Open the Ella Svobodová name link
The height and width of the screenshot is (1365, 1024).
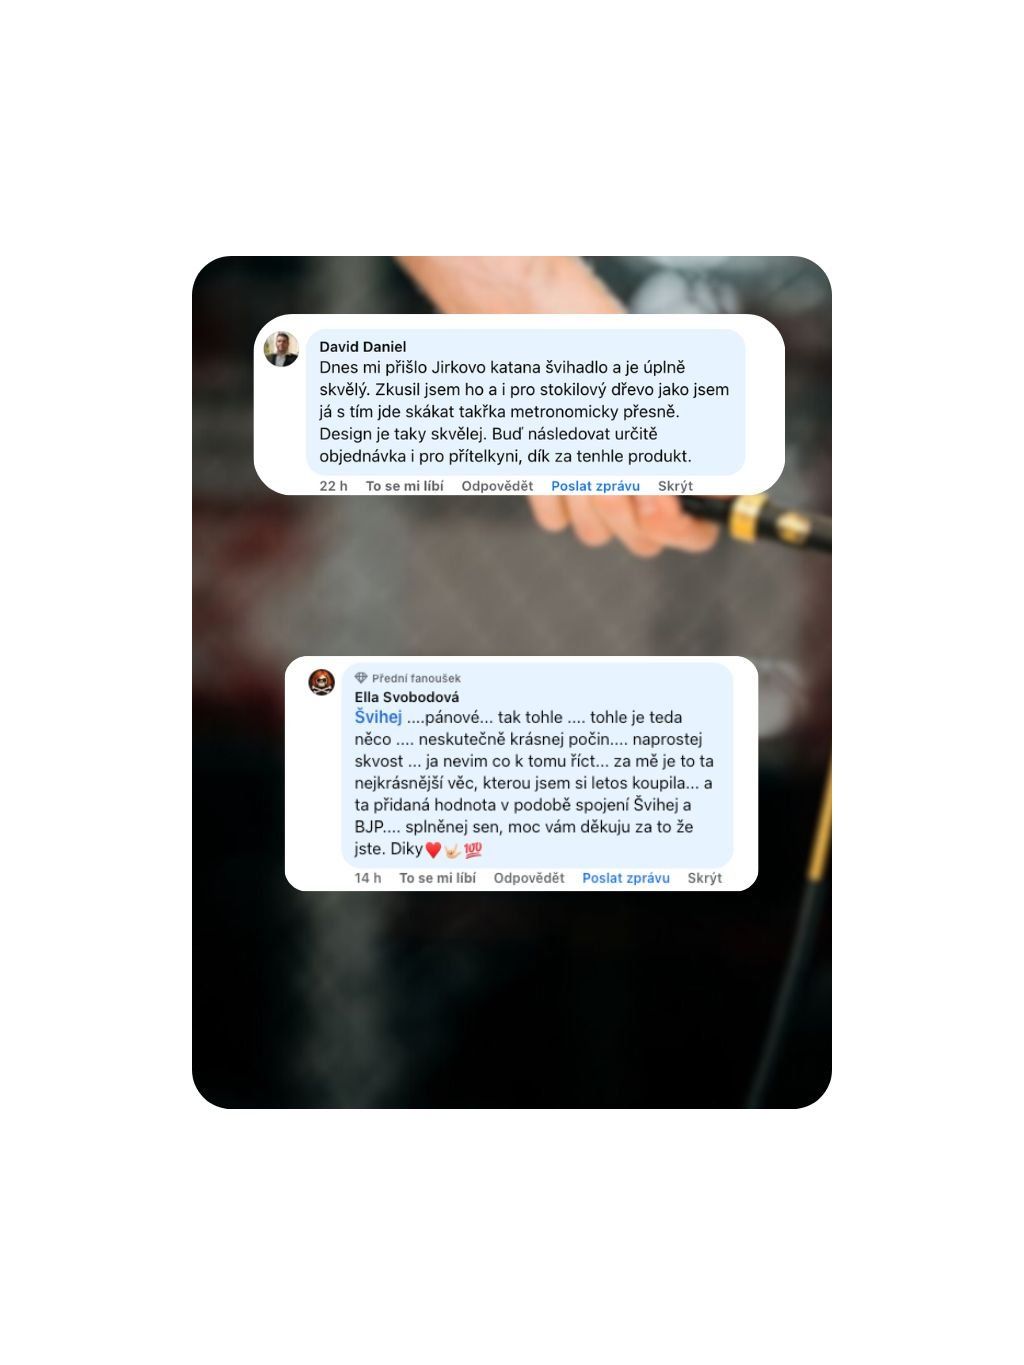[x=407, y=697]
